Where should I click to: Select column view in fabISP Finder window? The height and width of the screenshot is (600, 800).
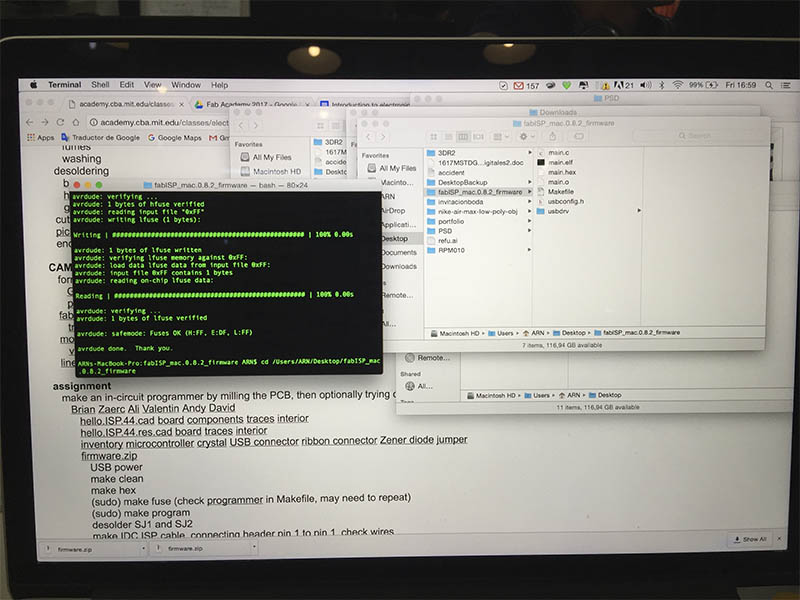[463, 137]
